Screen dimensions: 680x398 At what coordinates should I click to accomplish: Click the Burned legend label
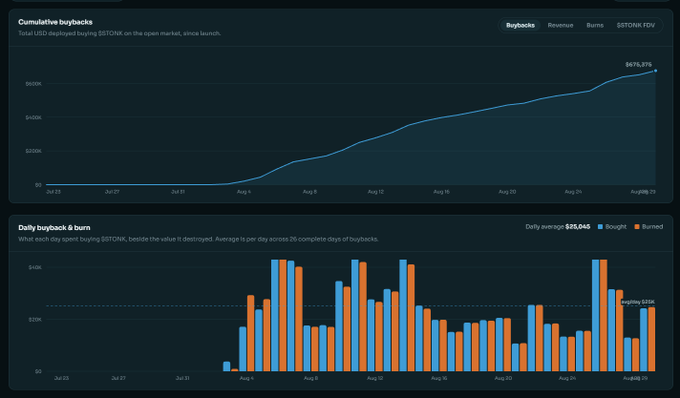pyautogui.click(x=652, y=227)
